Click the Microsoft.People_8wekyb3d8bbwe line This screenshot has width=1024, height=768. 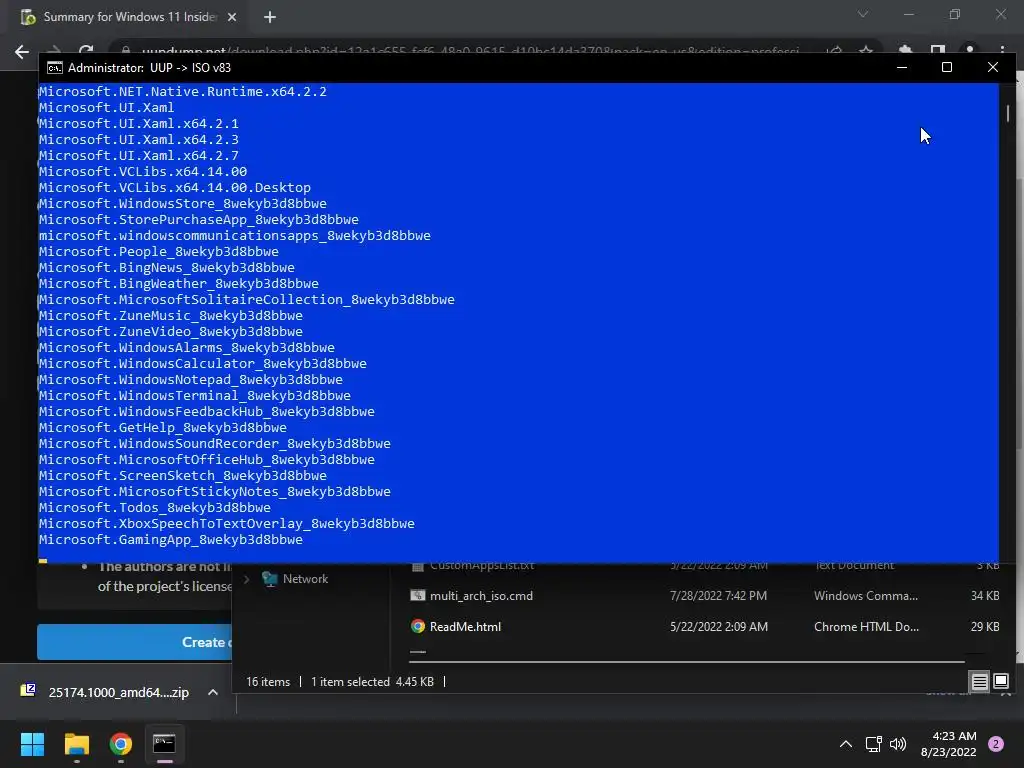pyautogui.click(x=159, y=252)
